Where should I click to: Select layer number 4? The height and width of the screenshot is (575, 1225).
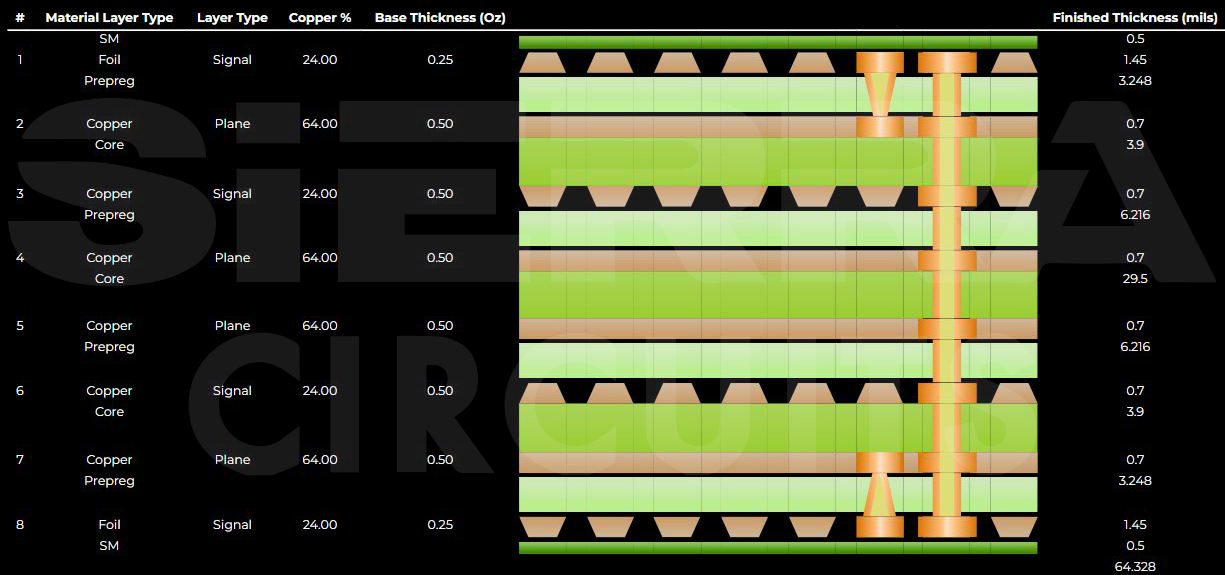(19, 258)
